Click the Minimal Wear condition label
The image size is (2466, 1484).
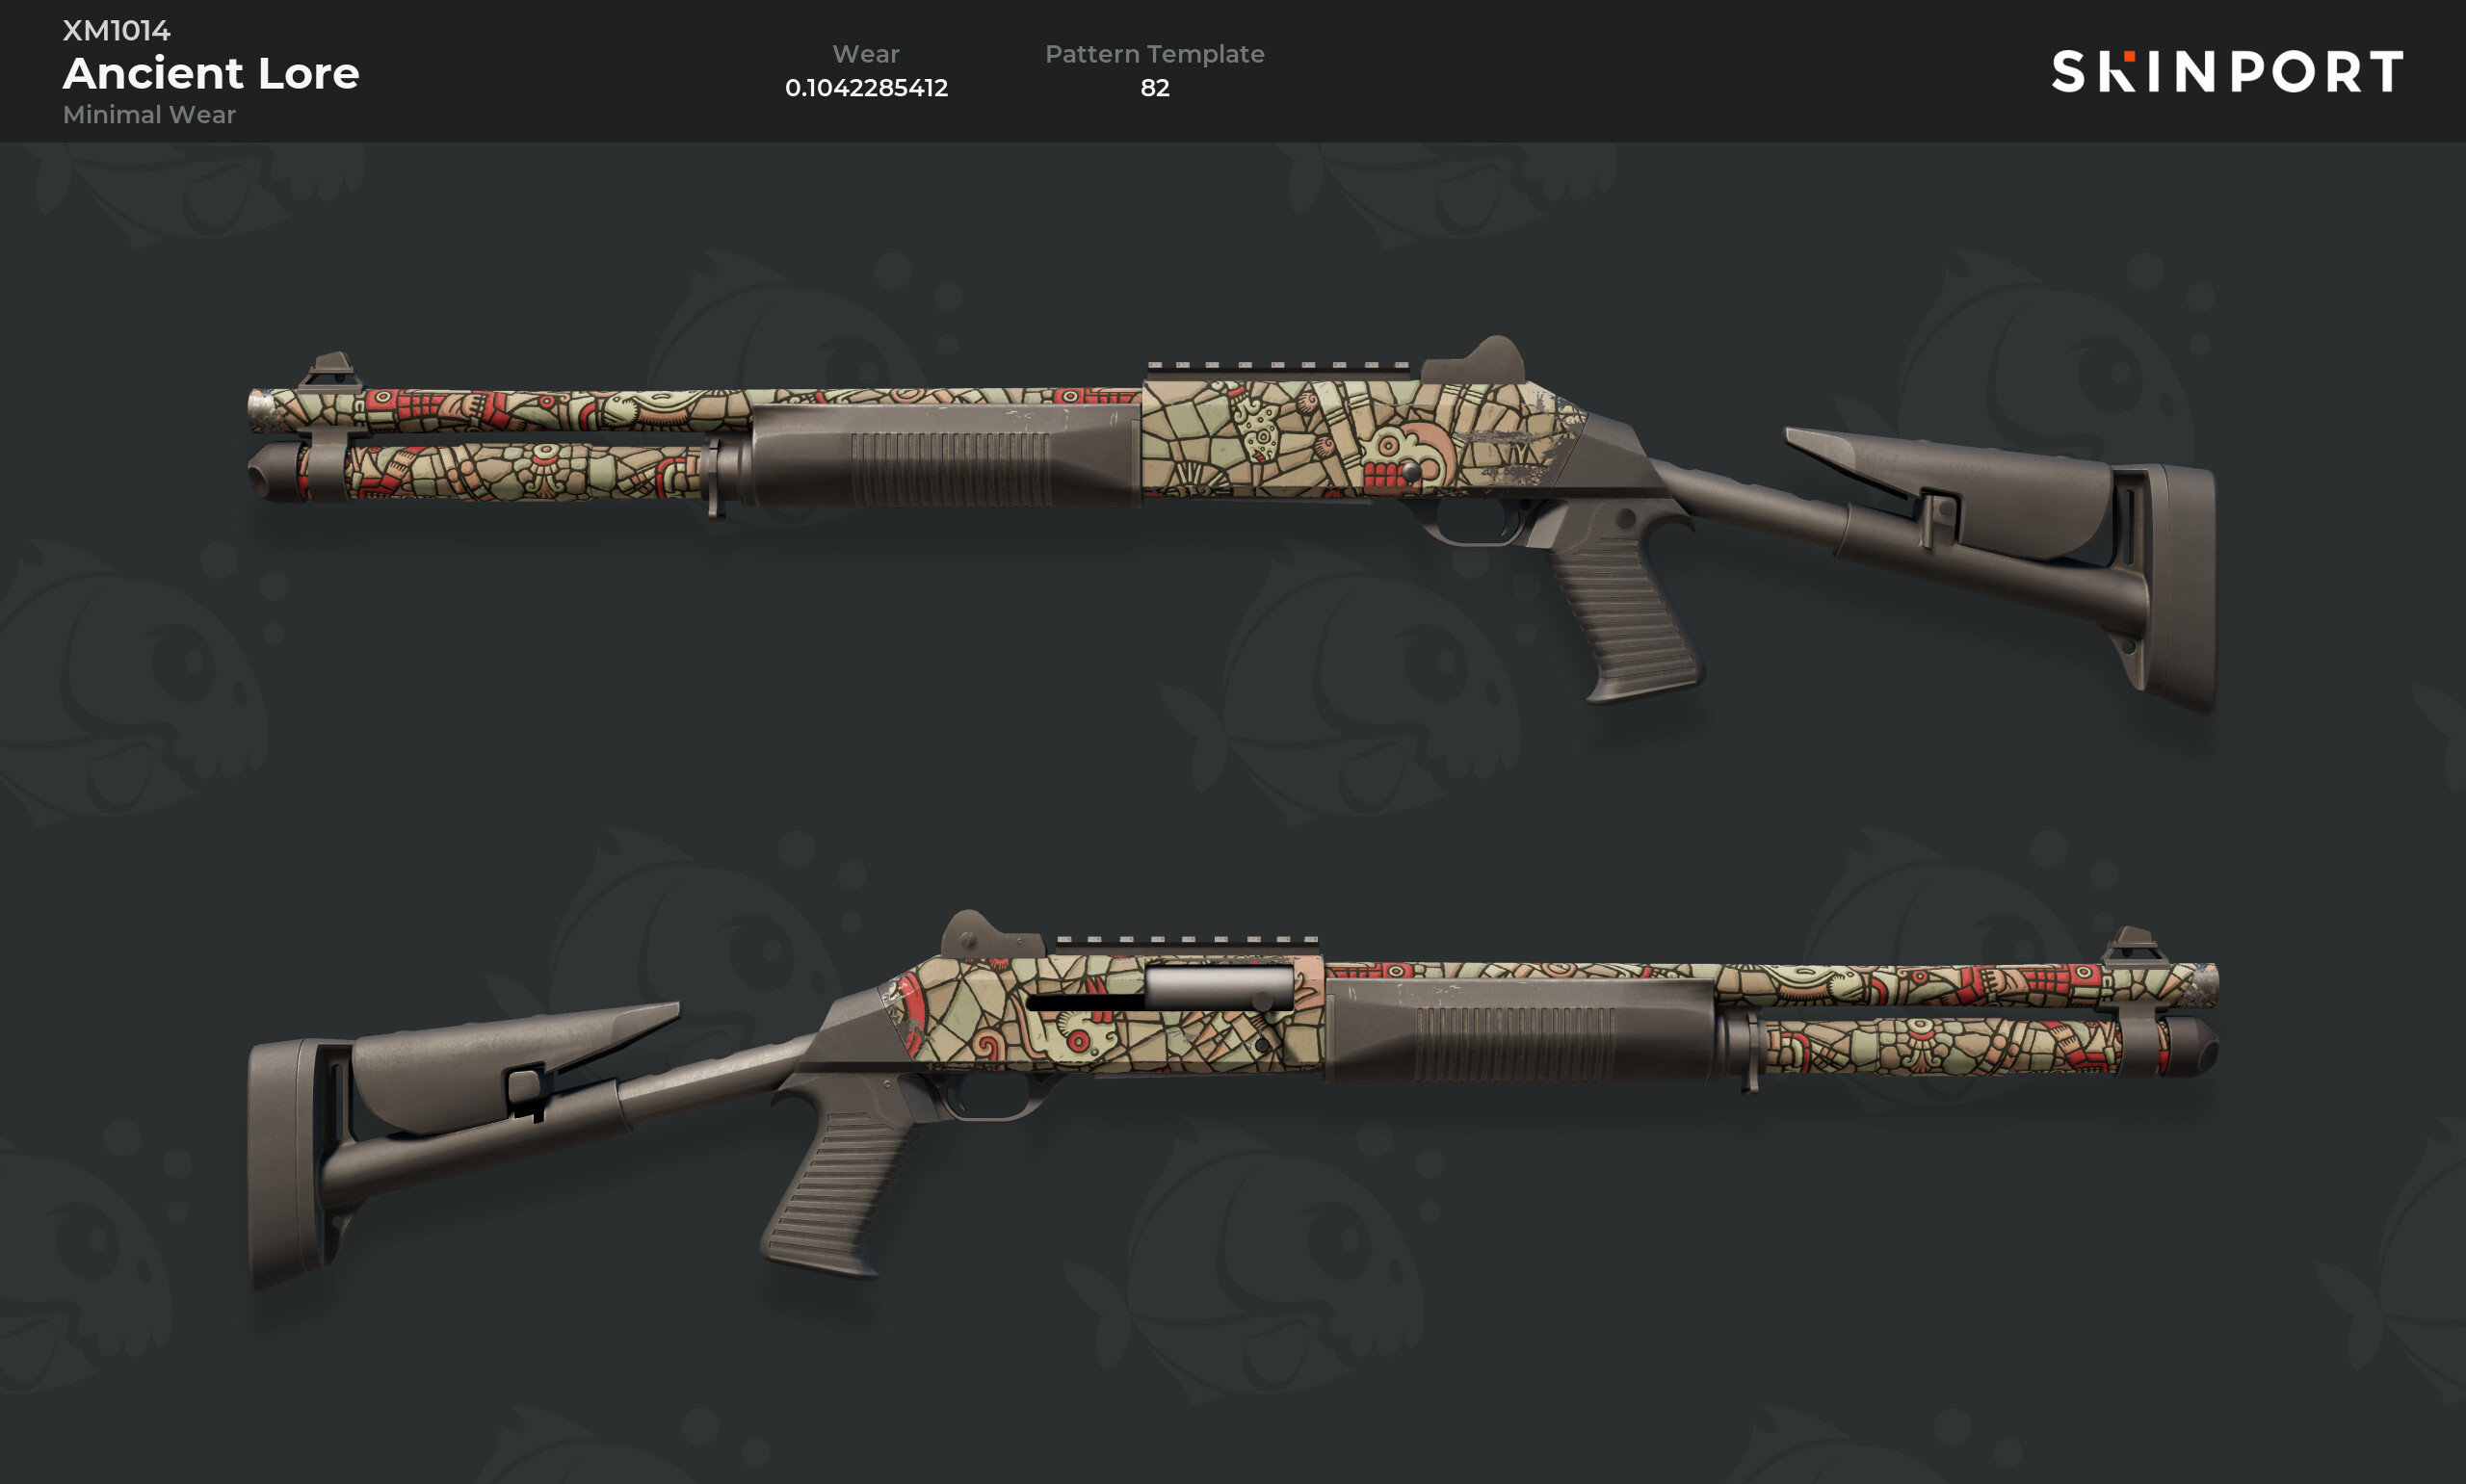[149, 114]
